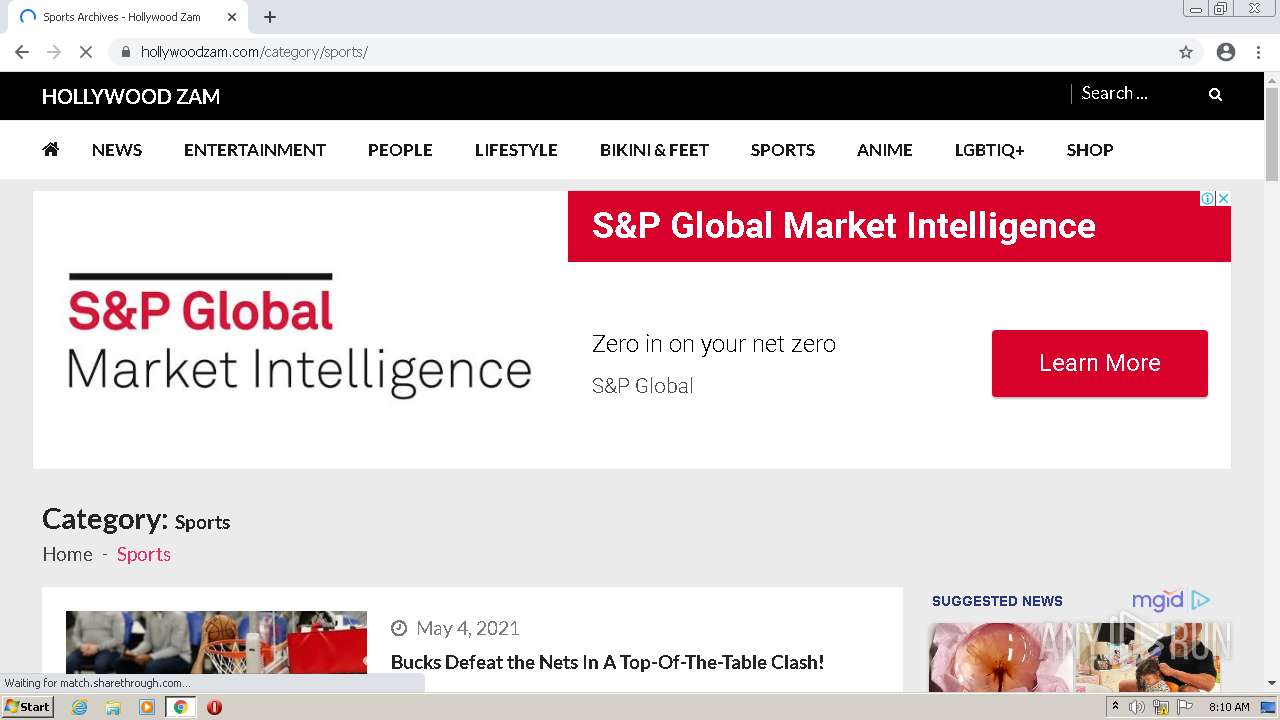
Task: Open the PEOPLE menu item
Action: coord(400,150)
